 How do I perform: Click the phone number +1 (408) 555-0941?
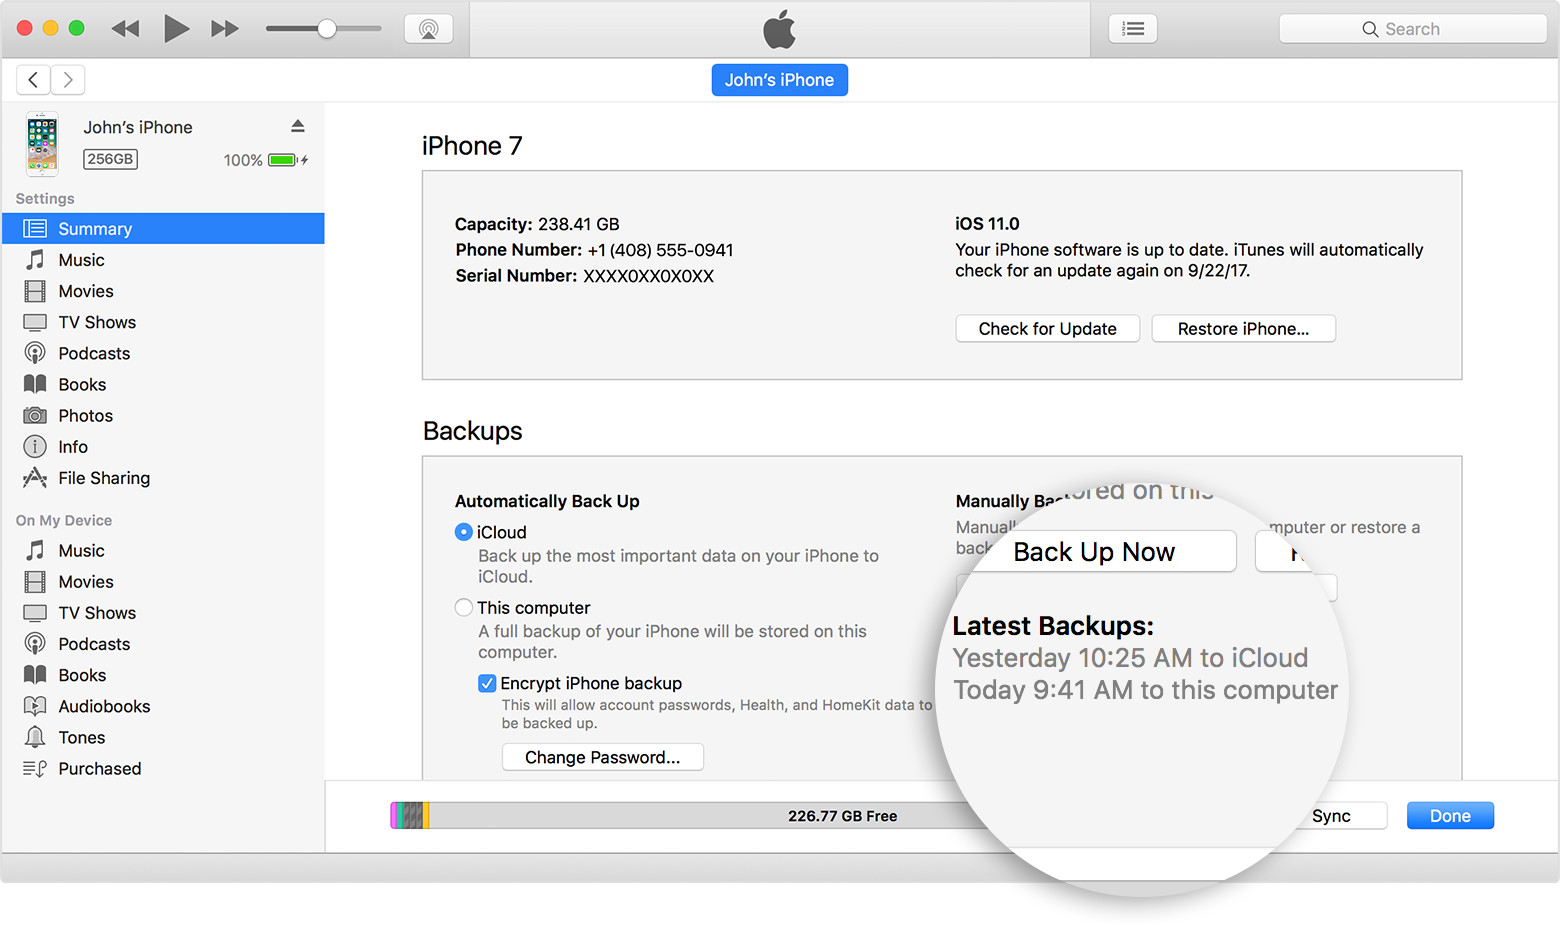(x=660, y=250)
